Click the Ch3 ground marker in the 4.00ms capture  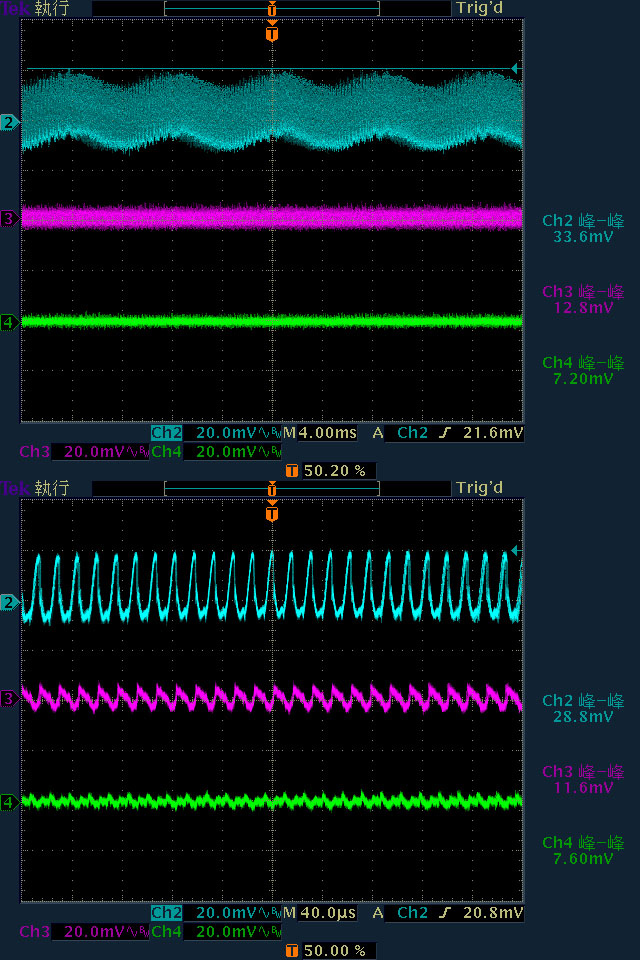pyautogui.click(x=9, y=218)
